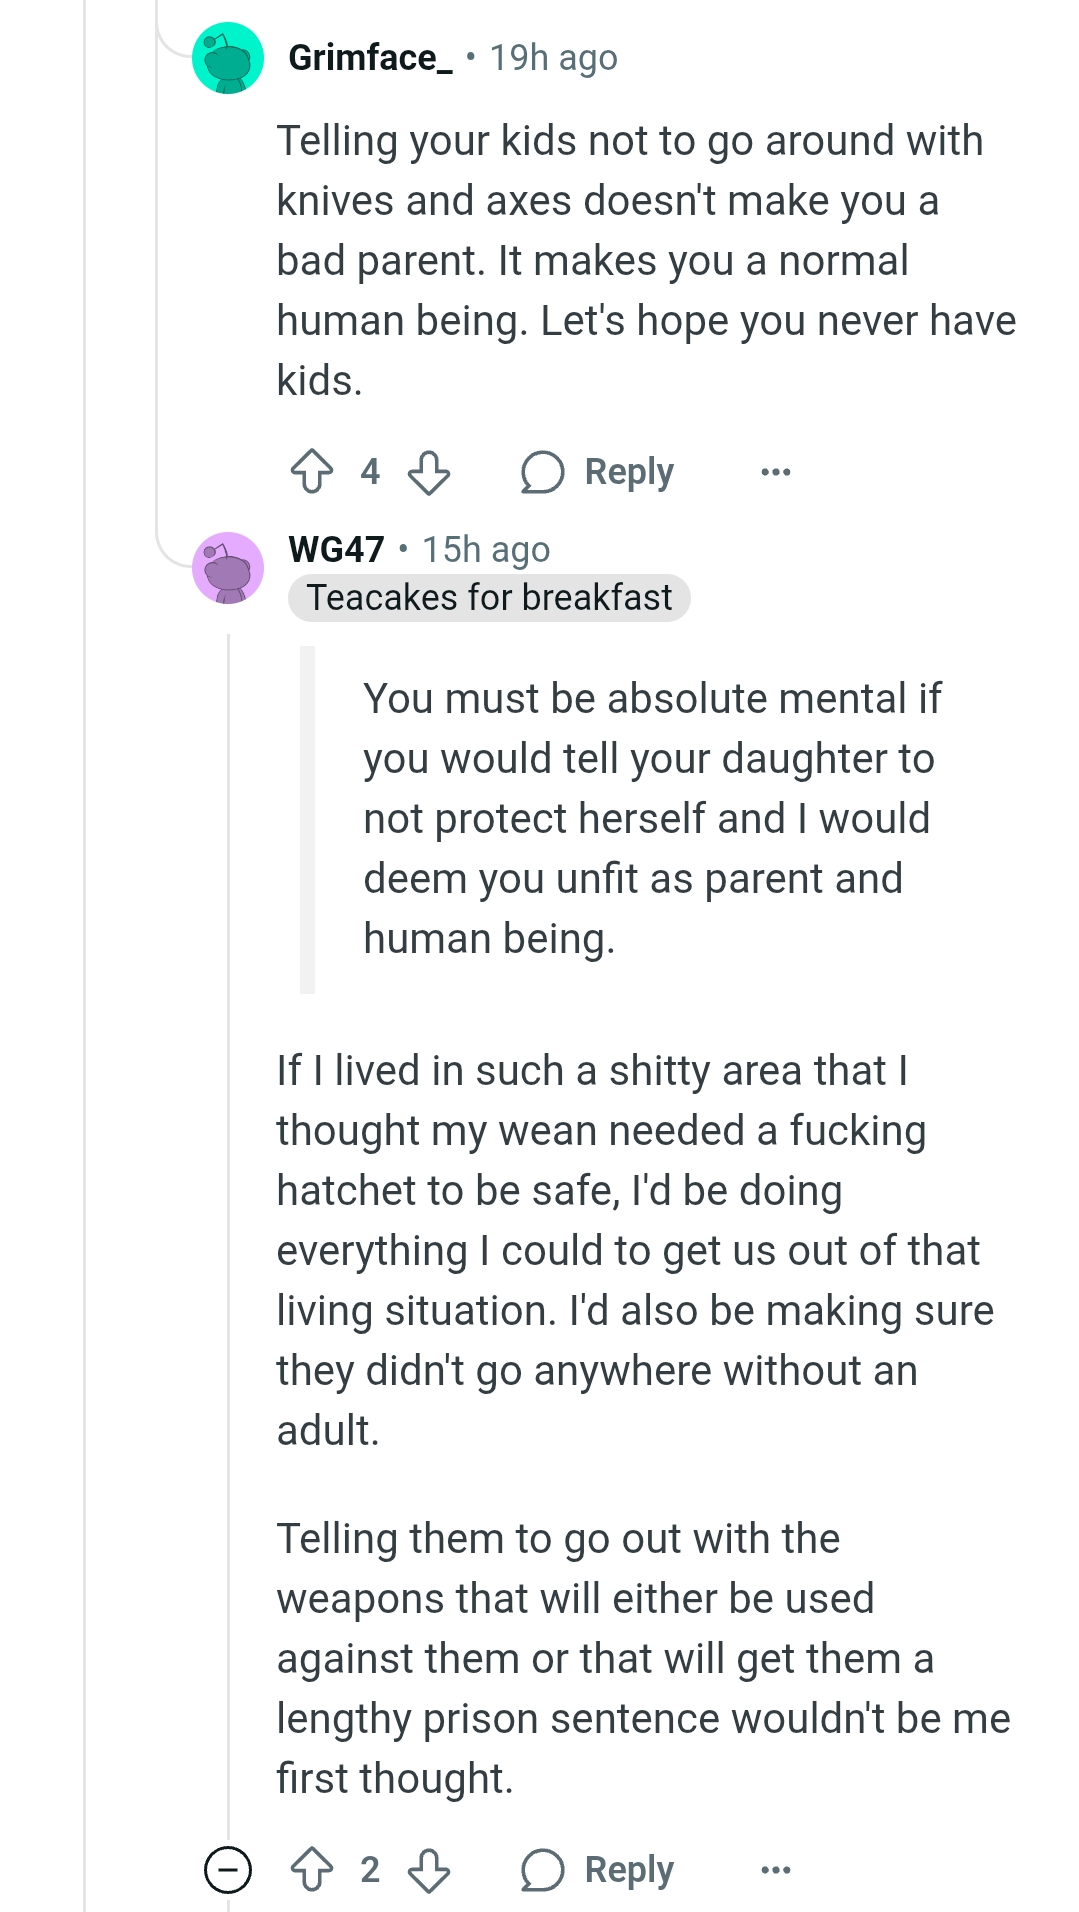This screenshot has height=1912, width=1079.
Task: Tap the '19h ago' timestamp
Action: click(553, 58)
